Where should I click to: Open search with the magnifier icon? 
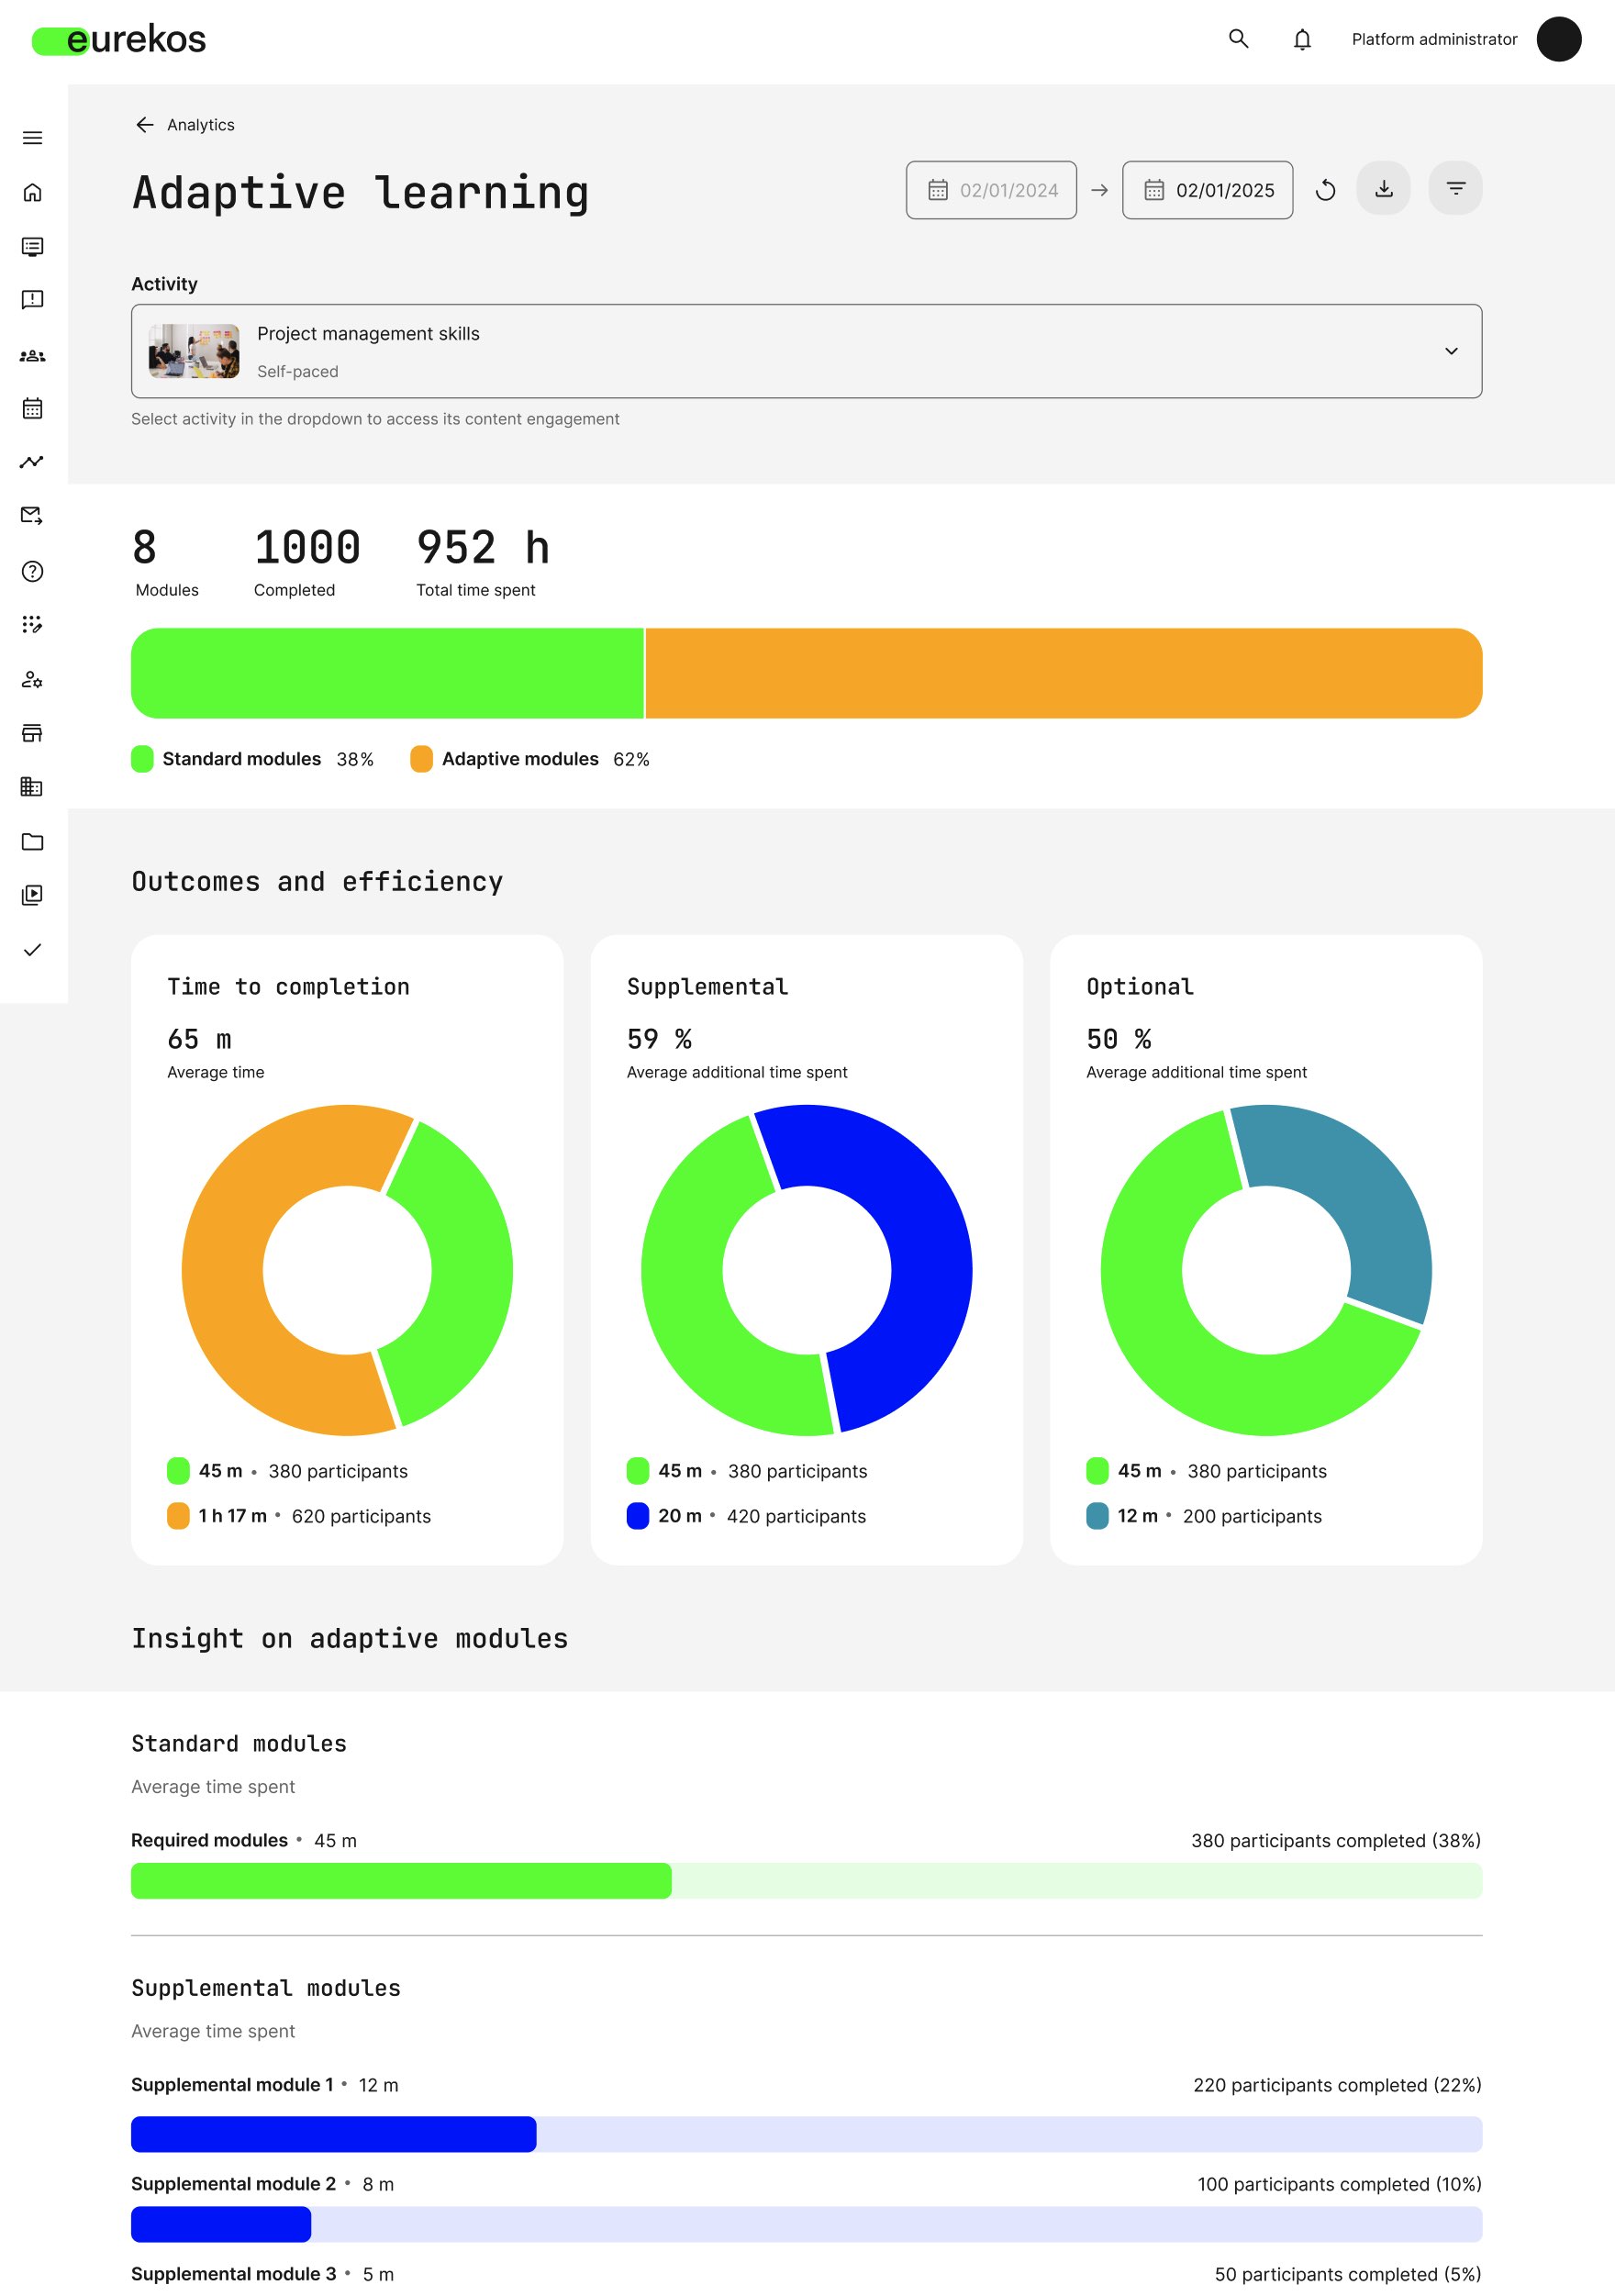coord(1238,39)
